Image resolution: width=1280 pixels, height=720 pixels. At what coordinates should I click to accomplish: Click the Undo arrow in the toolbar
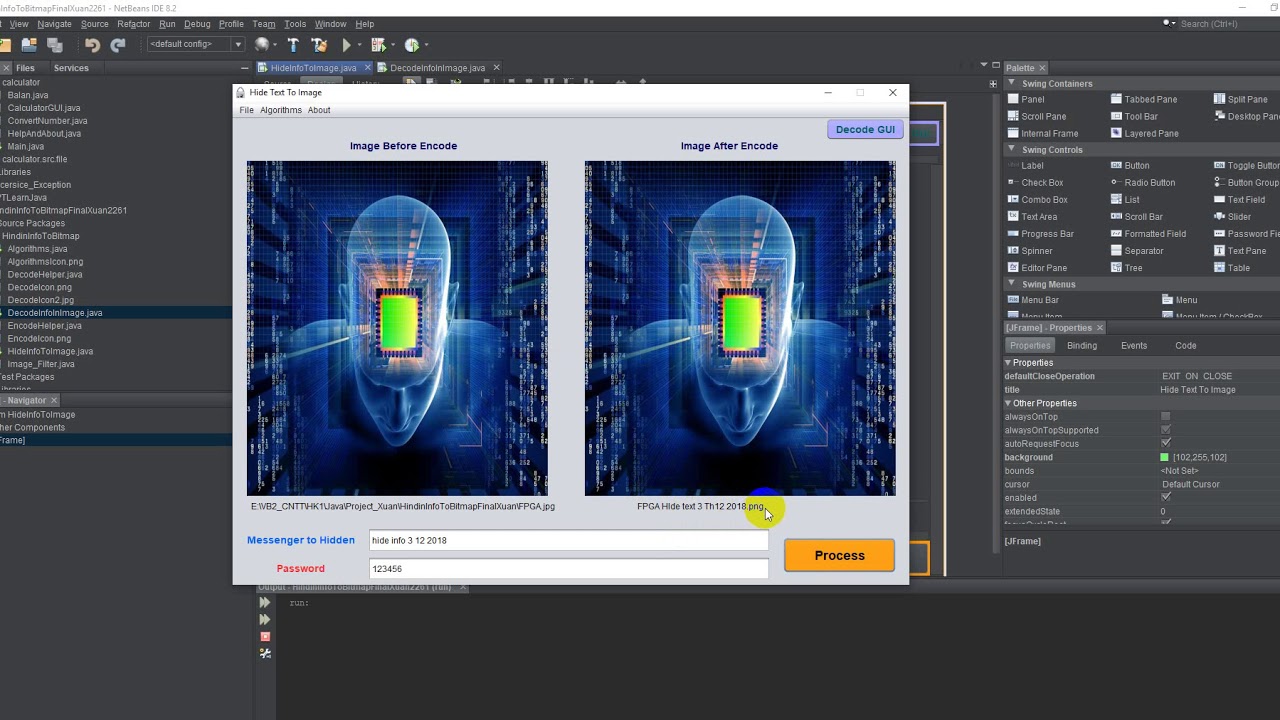click(92, 45)
